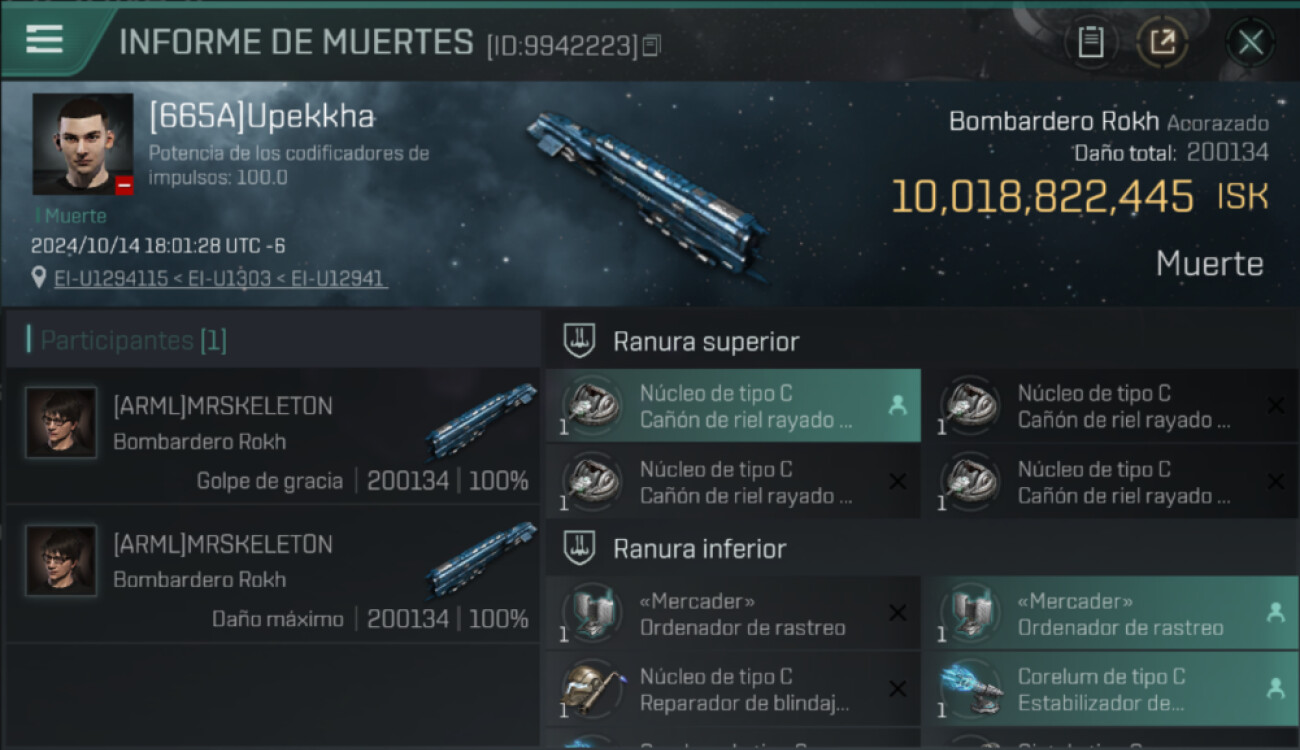The image size is (1300, 750).
Task: Open Upekkha's character portrait
Action: [x=83, y=144]
